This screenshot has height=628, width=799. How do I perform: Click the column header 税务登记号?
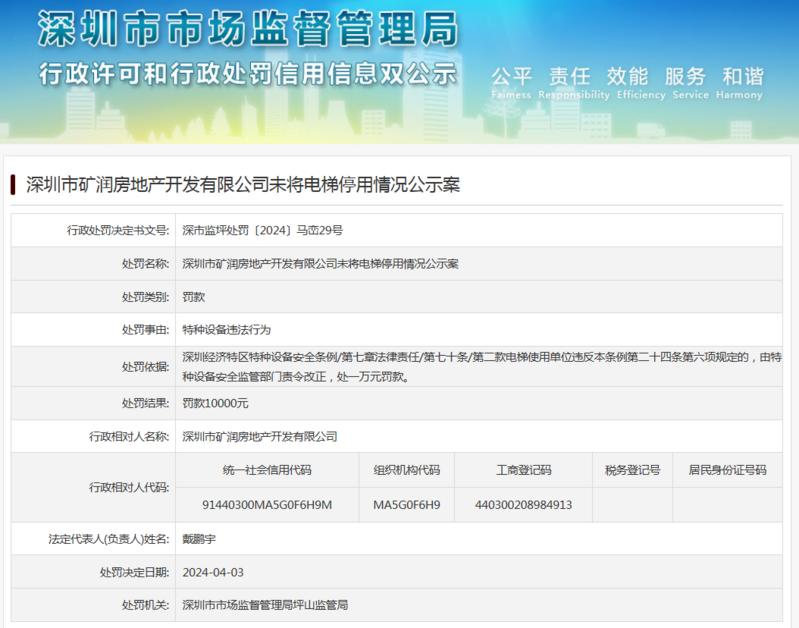point(632,470)
